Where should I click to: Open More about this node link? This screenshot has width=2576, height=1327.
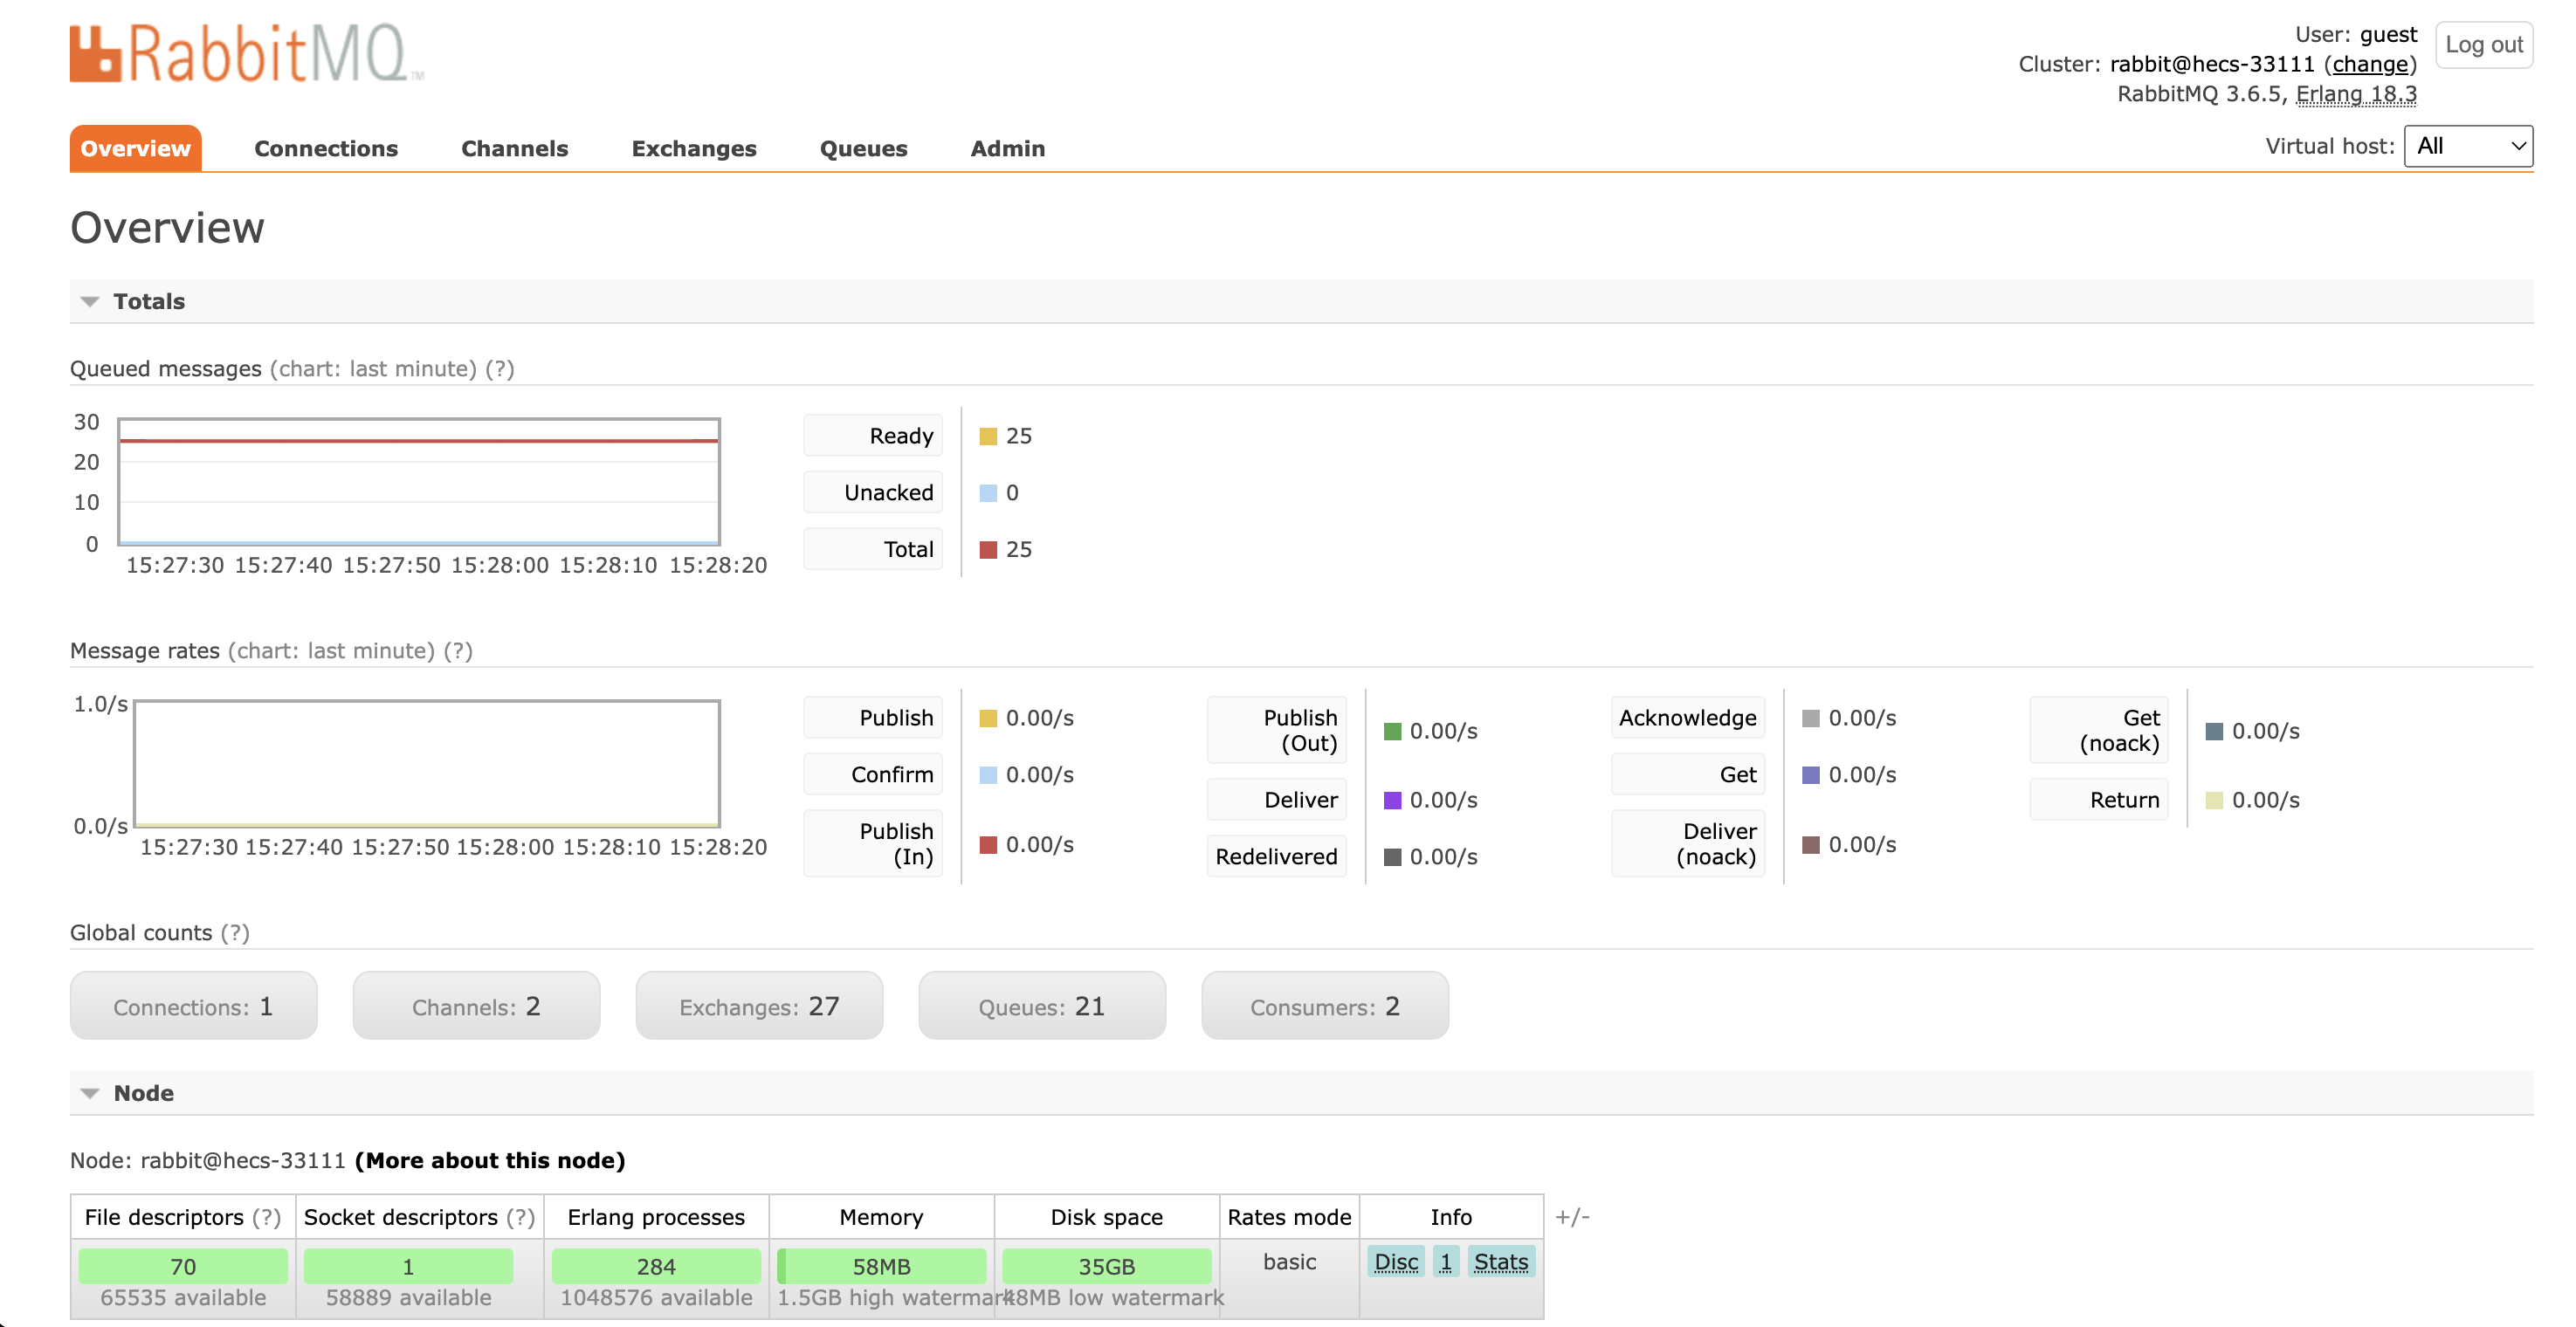[490, 1160]
